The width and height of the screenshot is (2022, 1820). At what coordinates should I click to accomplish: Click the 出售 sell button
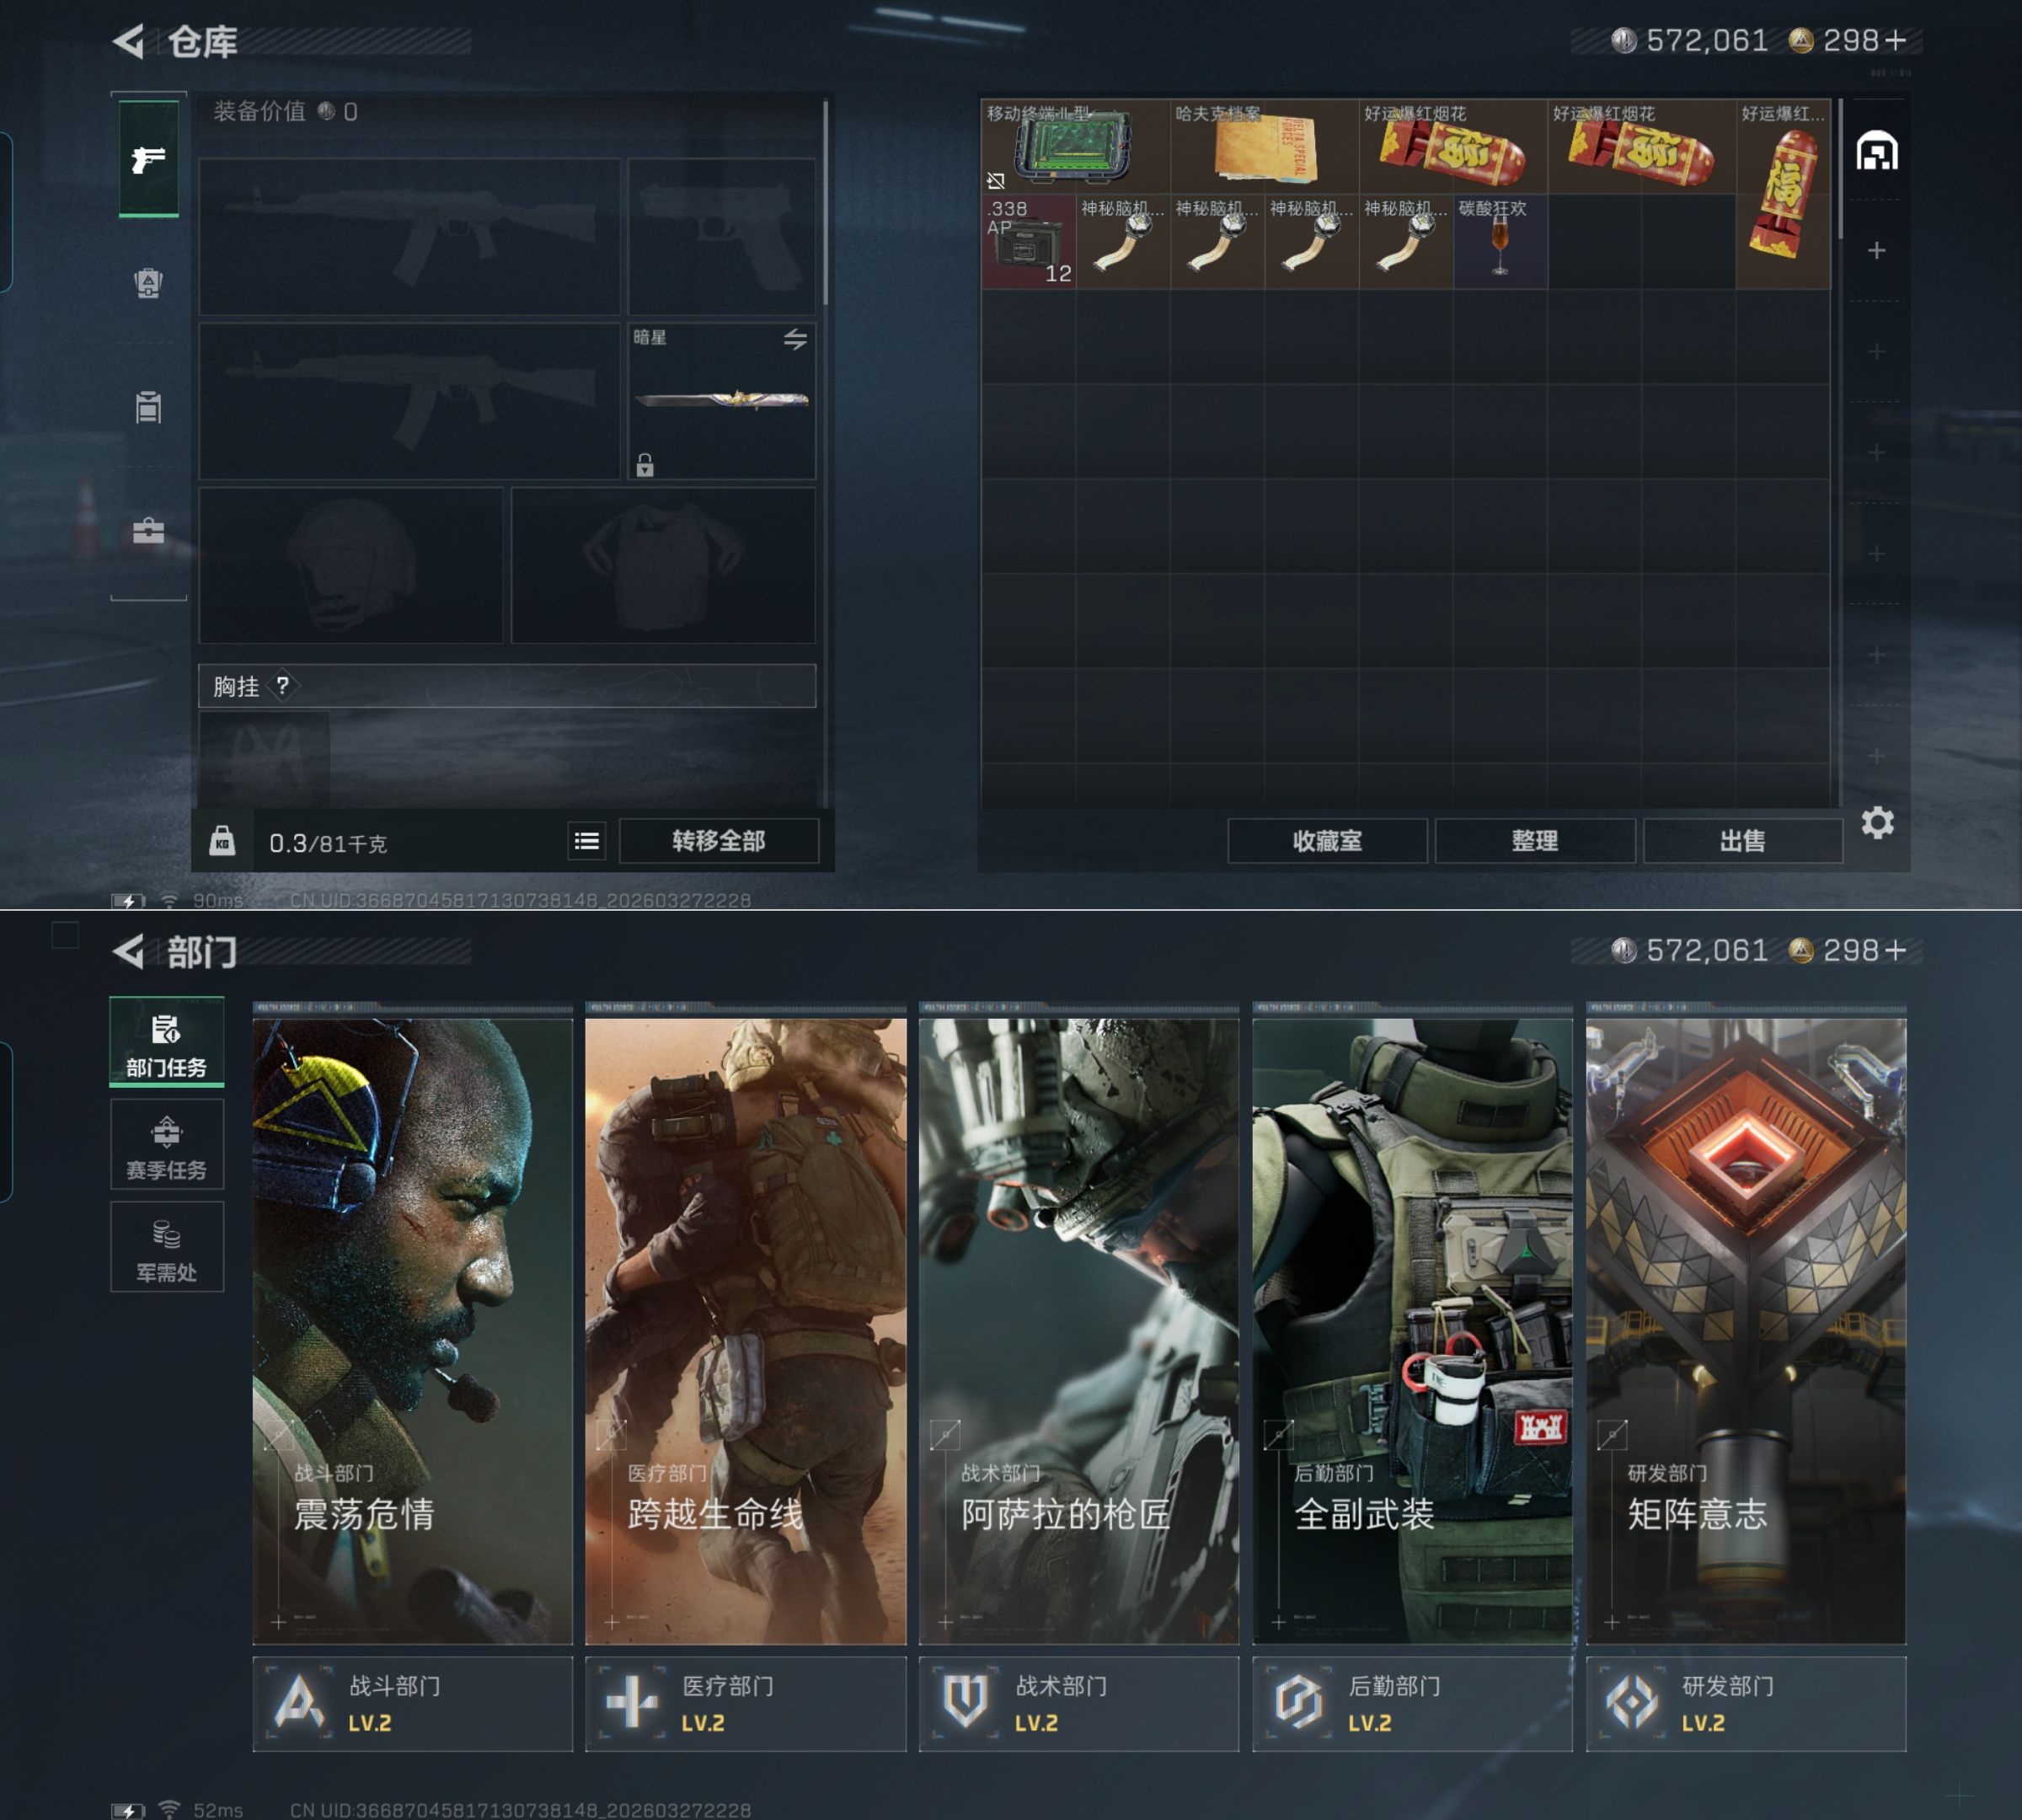point(1742,841)
